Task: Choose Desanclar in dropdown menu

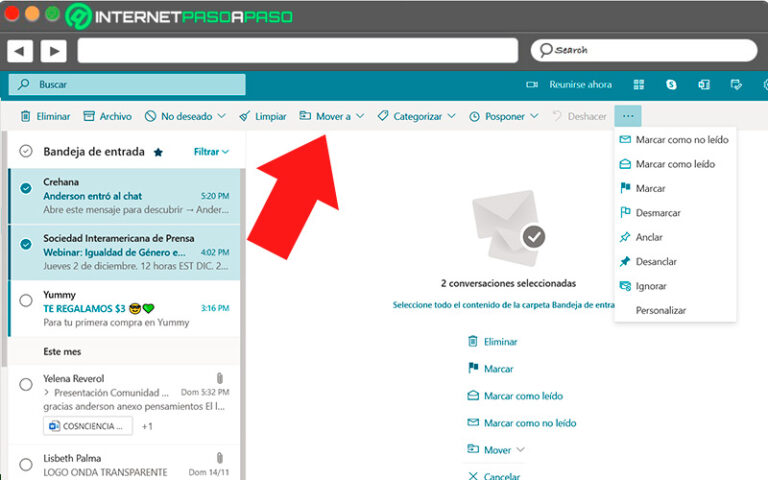Action: [x=675, y=262]
